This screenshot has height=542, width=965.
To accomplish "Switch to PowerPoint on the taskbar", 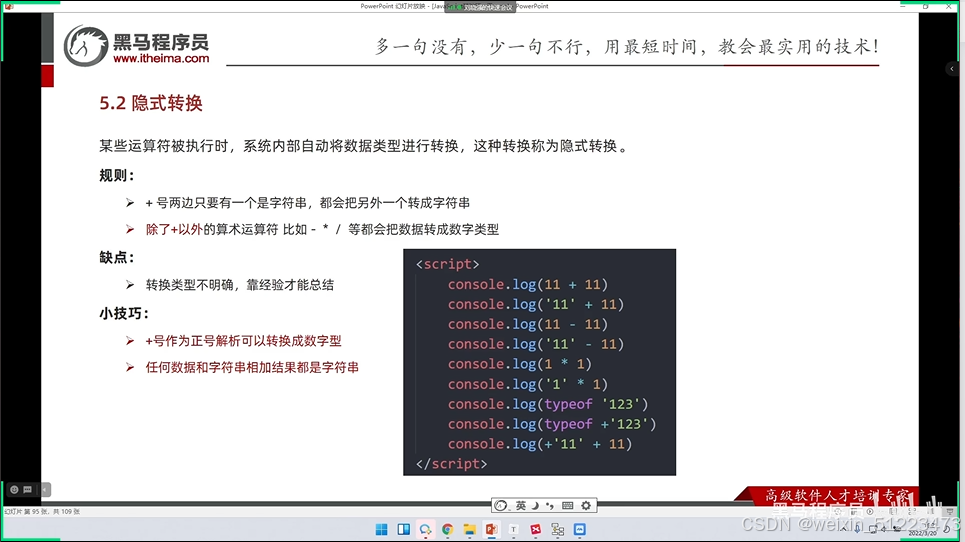I will [491, 530].
